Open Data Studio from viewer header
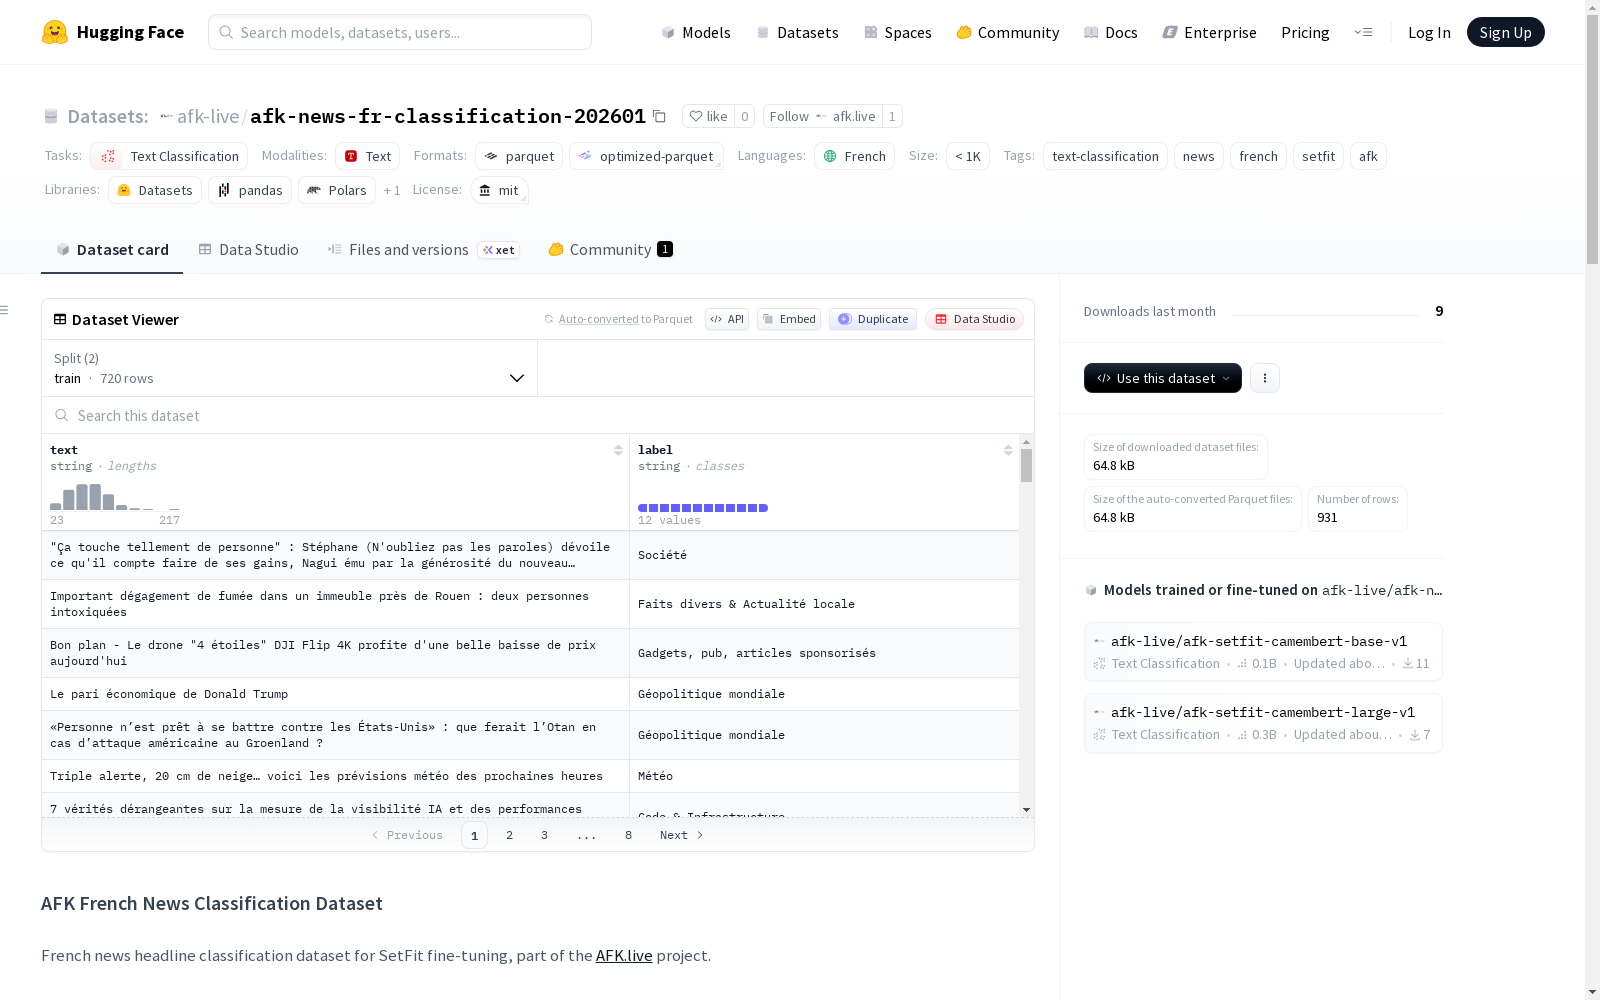Screen dimensions: 1600x1000 (x=974, y=319)
